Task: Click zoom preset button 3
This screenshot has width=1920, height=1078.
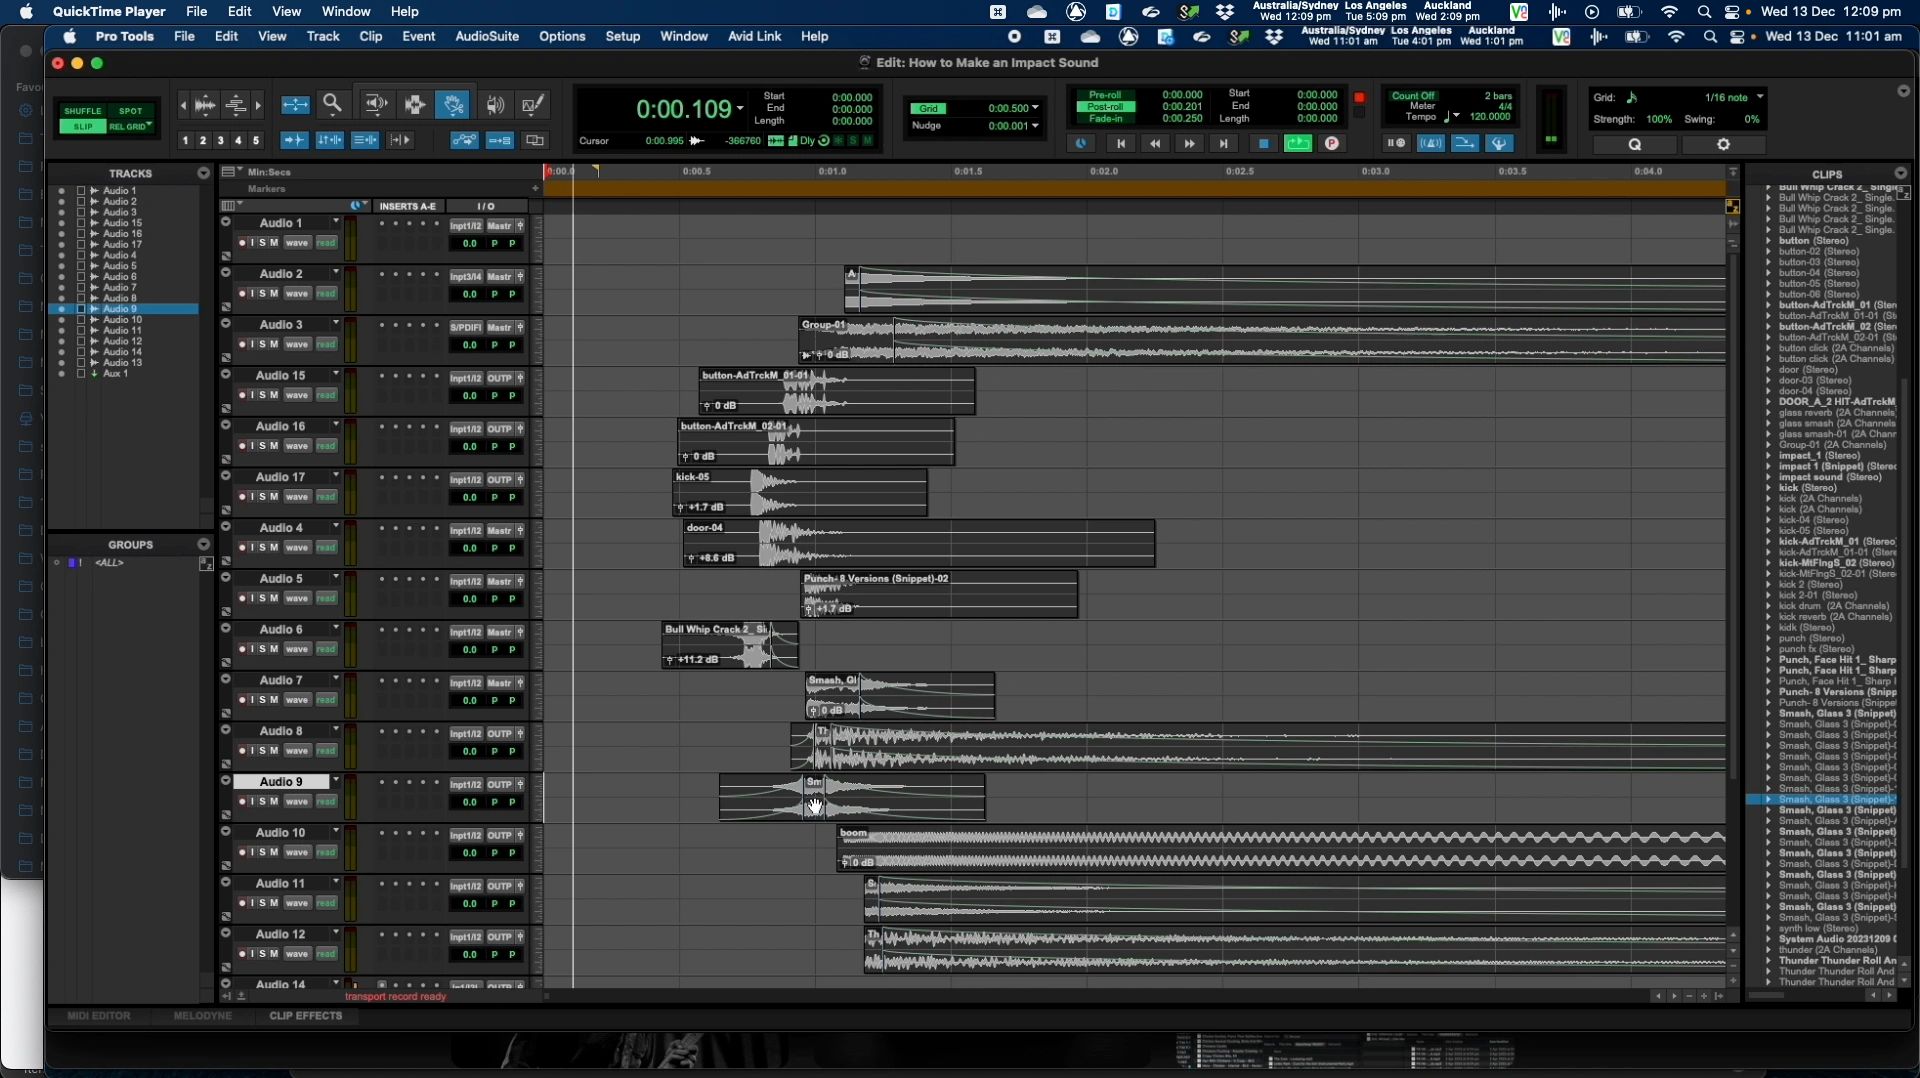Action: point(220,140)
